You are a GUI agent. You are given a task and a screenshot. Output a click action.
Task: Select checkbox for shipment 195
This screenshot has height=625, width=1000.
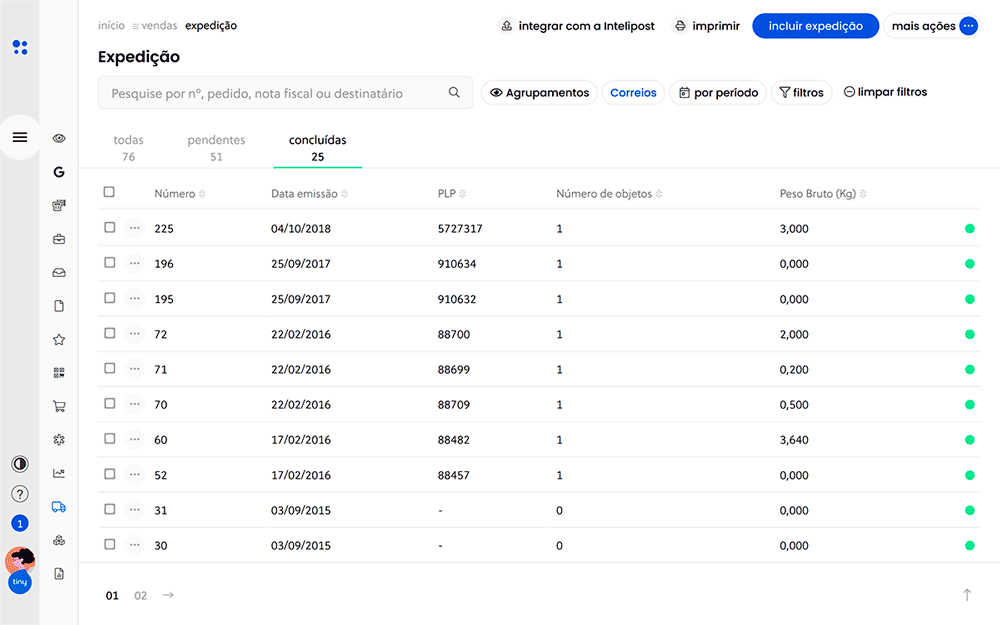pos(110,298)
